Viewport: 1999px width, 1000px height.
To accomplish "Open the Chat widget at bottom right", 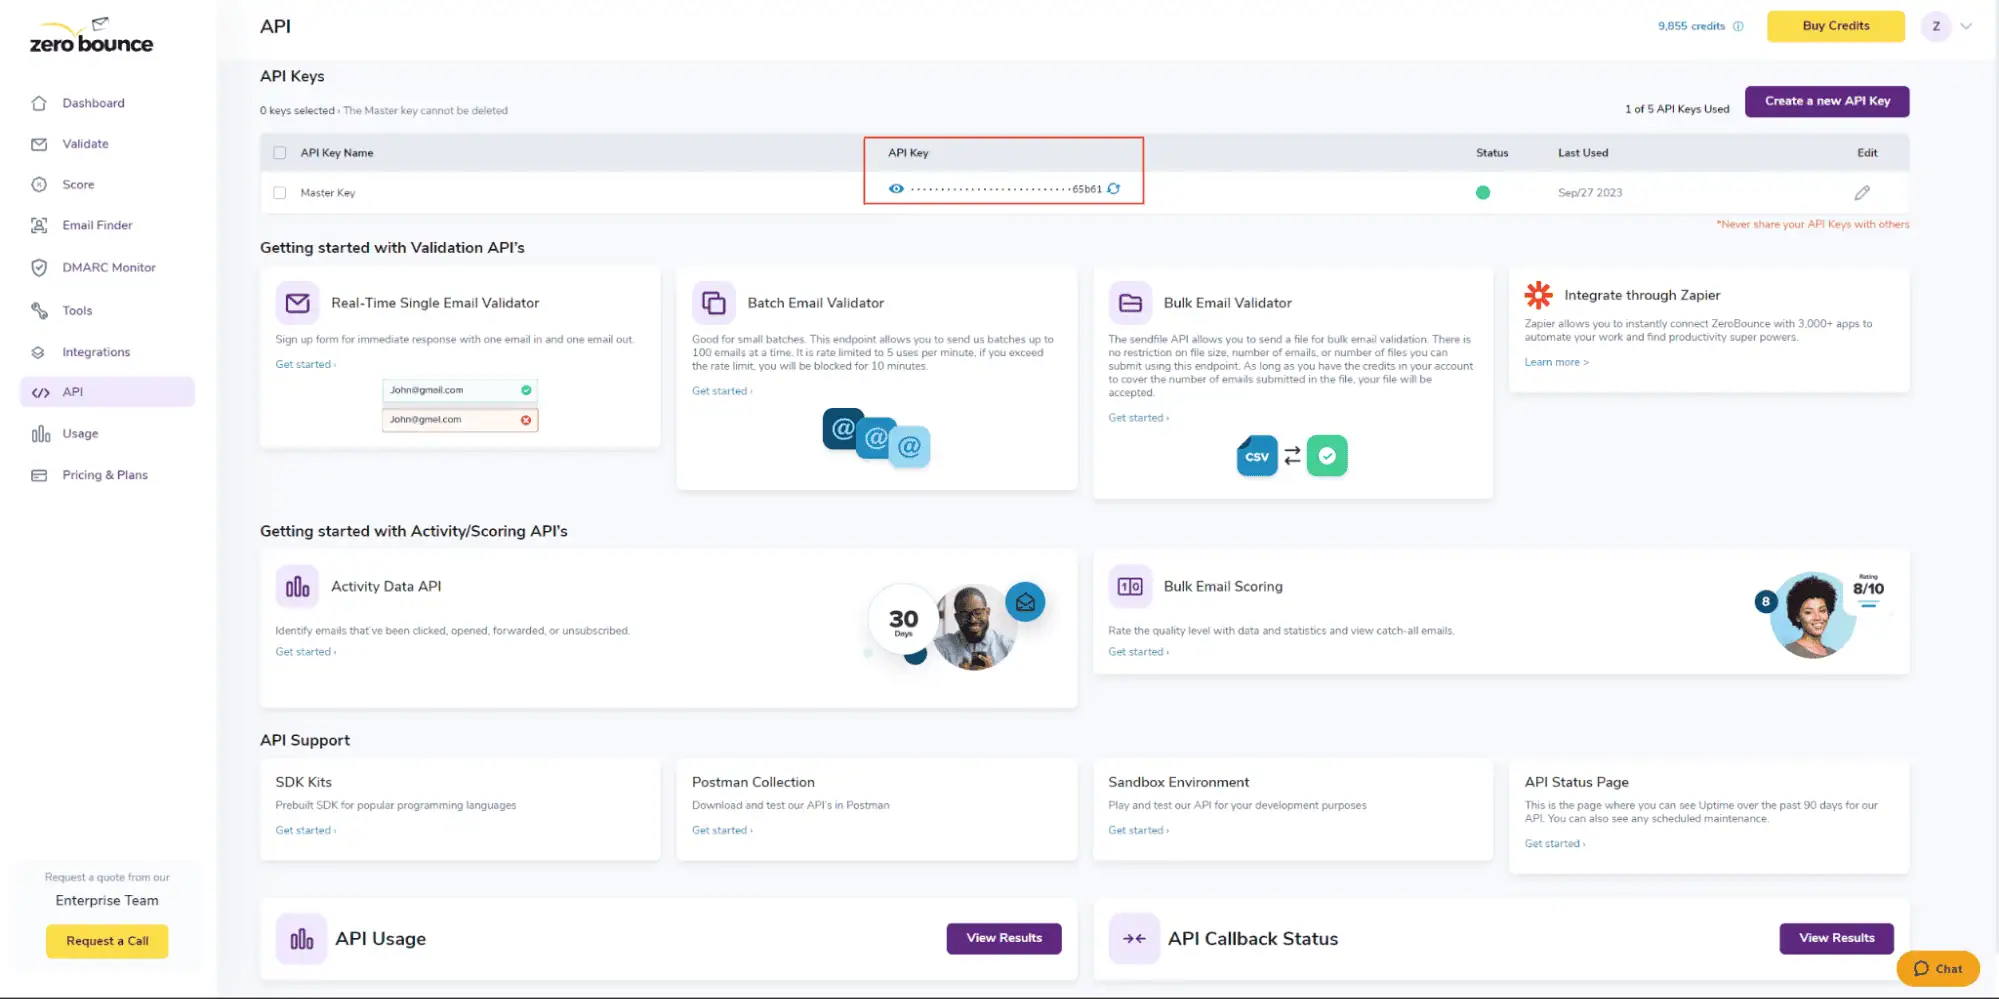I will (1936, 968).
